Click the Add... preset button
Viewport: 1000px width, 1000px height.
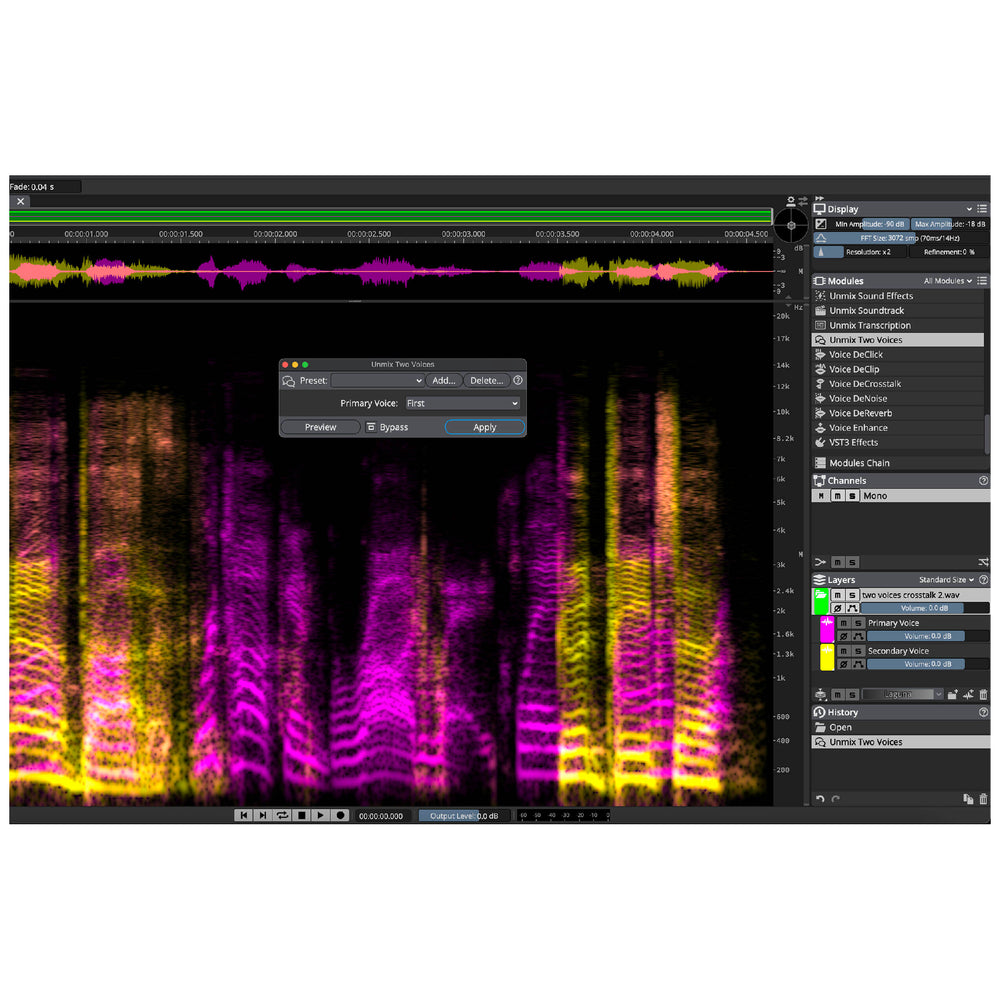pos(444,380)
